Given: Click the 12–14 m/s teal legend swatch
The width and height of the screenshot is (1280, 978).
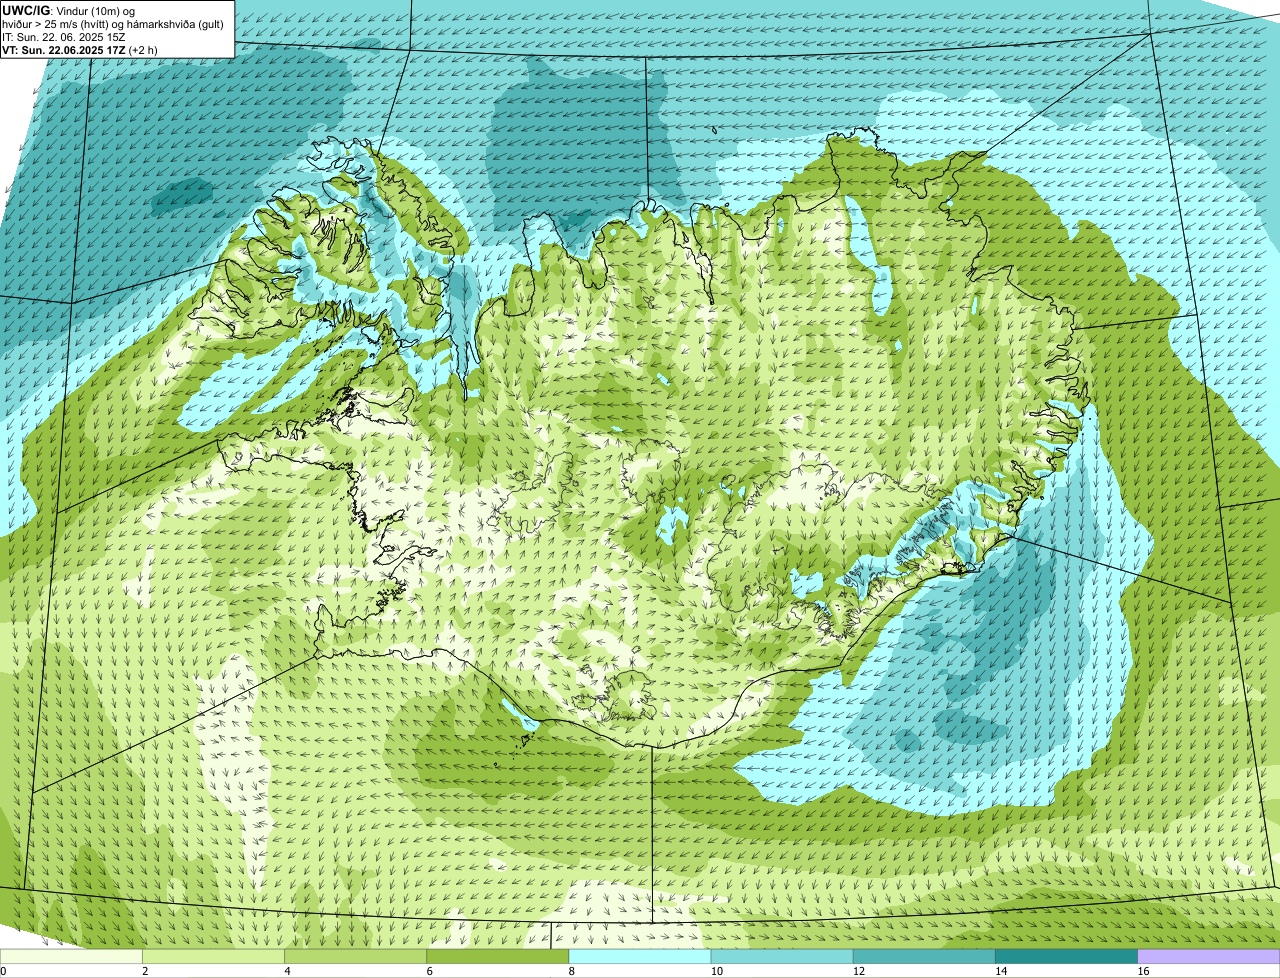Looking at the screenshot, I should tap(924, 957).
